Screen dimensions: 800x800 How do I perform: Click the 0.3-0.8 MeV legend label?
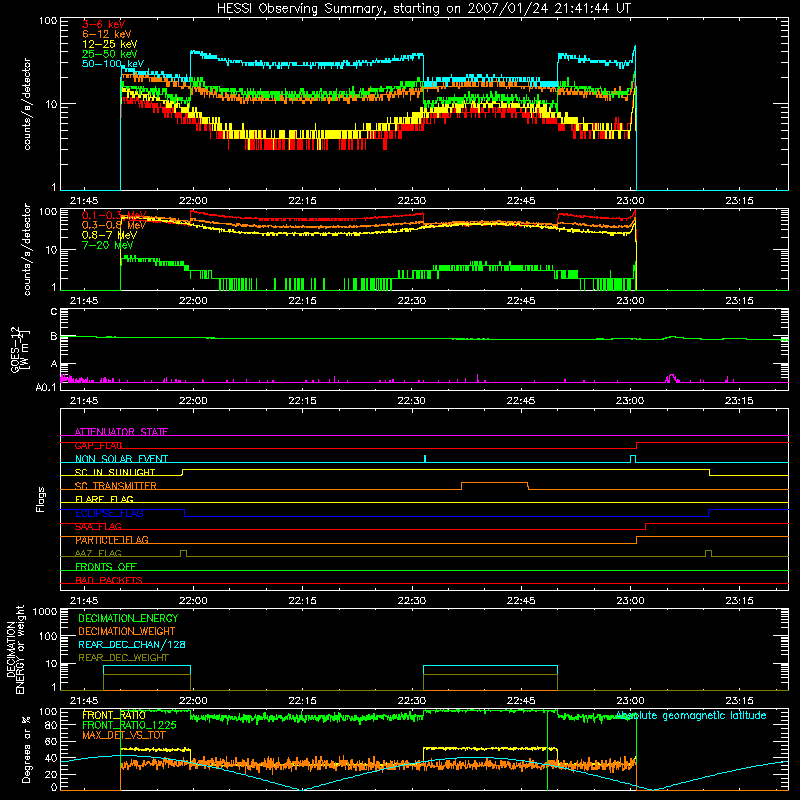tap(114, 225)
